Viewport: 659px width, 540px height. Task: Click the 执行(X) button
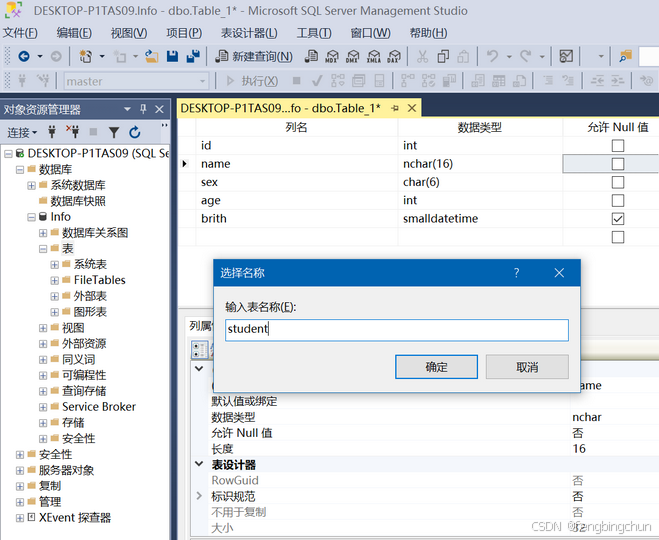point(252,81)
